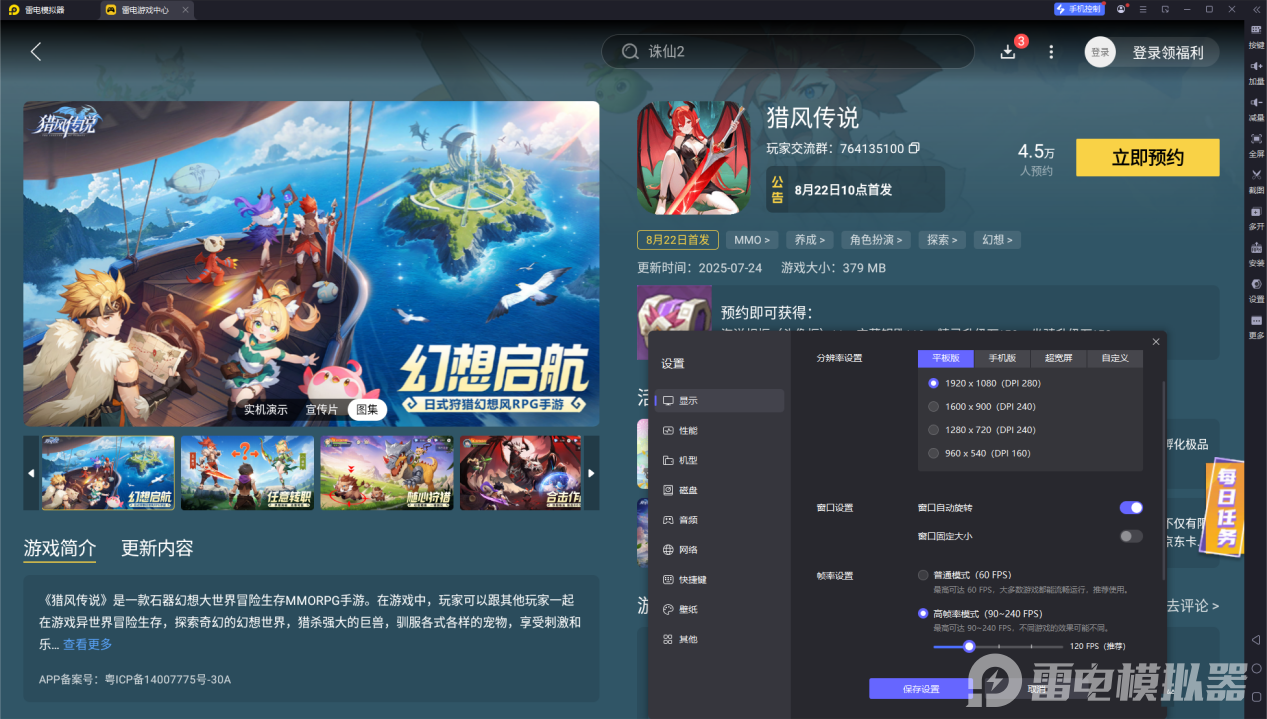Open the title bar hamburger menu

click(x=1143, y=9)
